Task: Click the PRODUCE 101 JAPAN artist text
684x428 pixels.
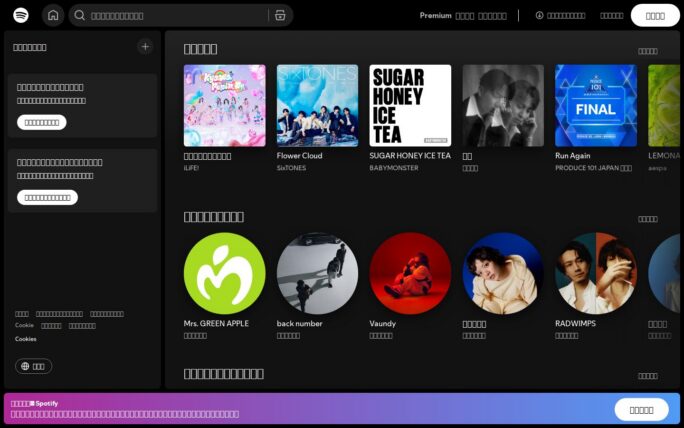Action: [593, 168]
